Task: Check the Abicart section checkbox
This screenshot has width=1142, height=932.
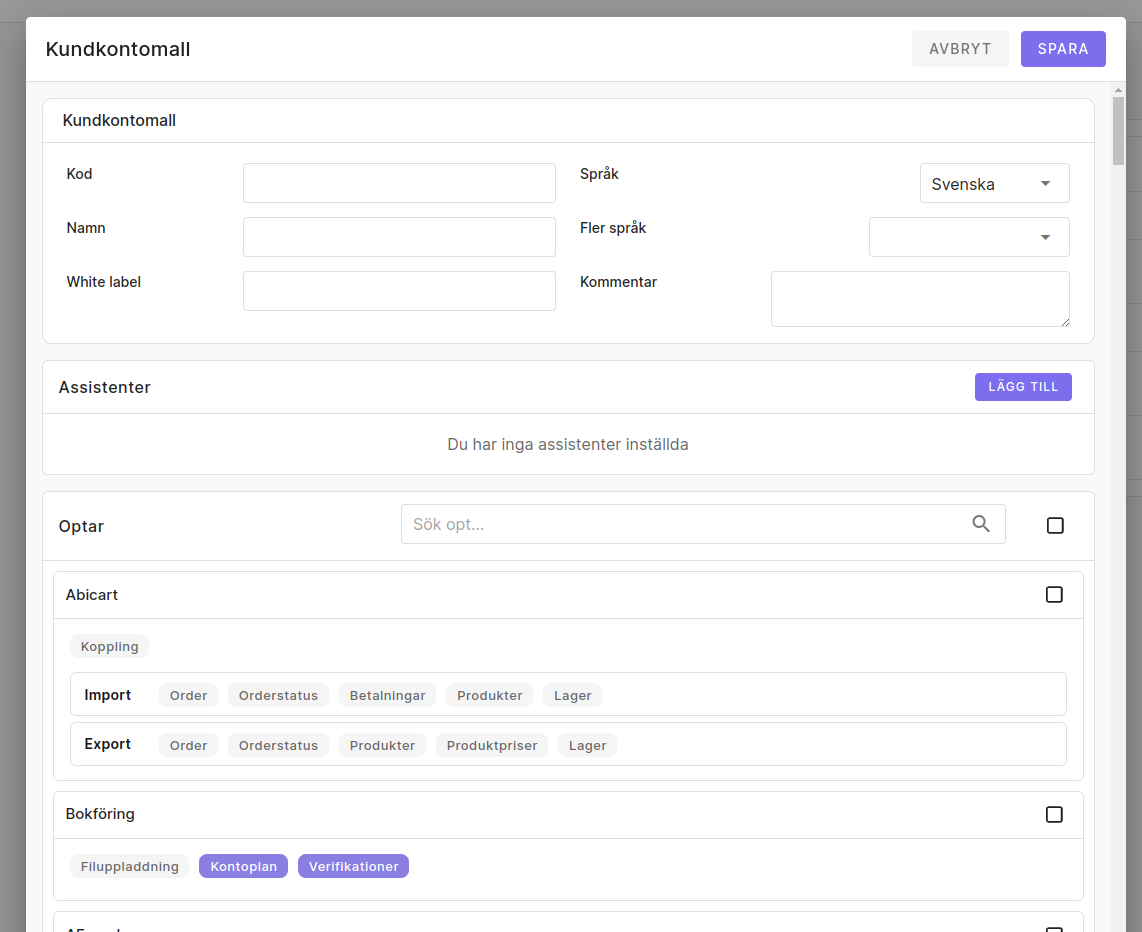Action: point(1054,595)
